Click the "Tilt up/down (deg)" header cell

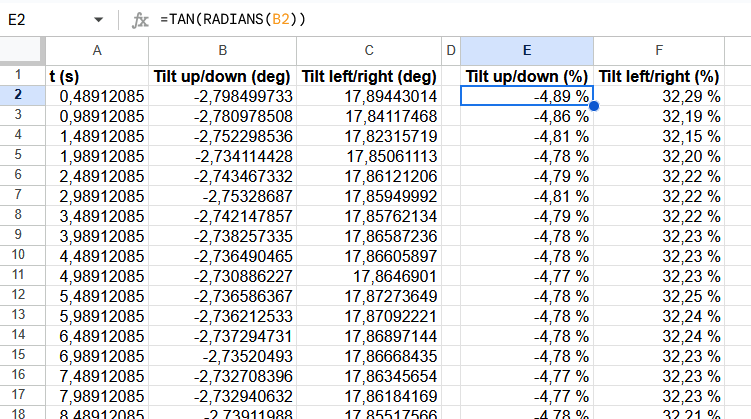point(222,75)
